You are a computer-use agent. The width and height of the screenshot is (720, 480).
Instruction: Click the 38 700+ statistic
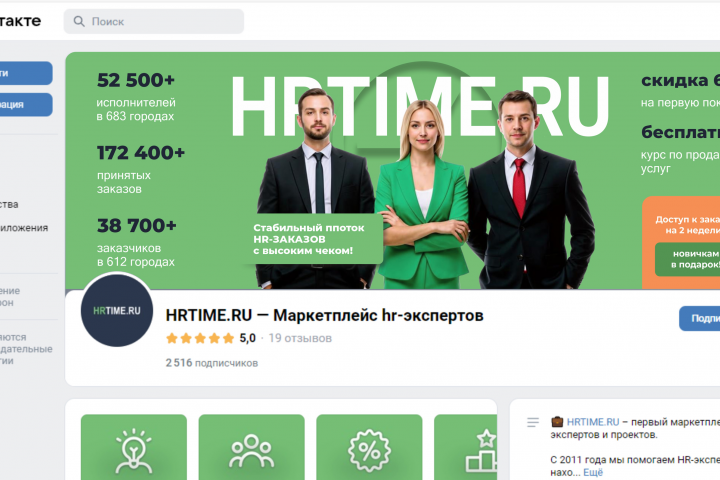(x=136, y=226)
